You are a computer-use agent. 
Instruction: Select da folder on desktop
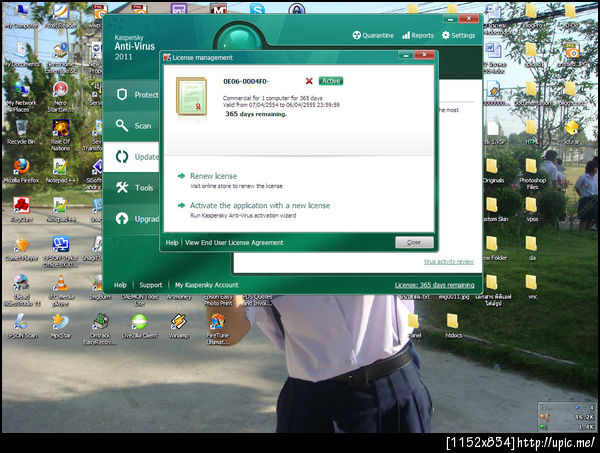click(532, 248)
